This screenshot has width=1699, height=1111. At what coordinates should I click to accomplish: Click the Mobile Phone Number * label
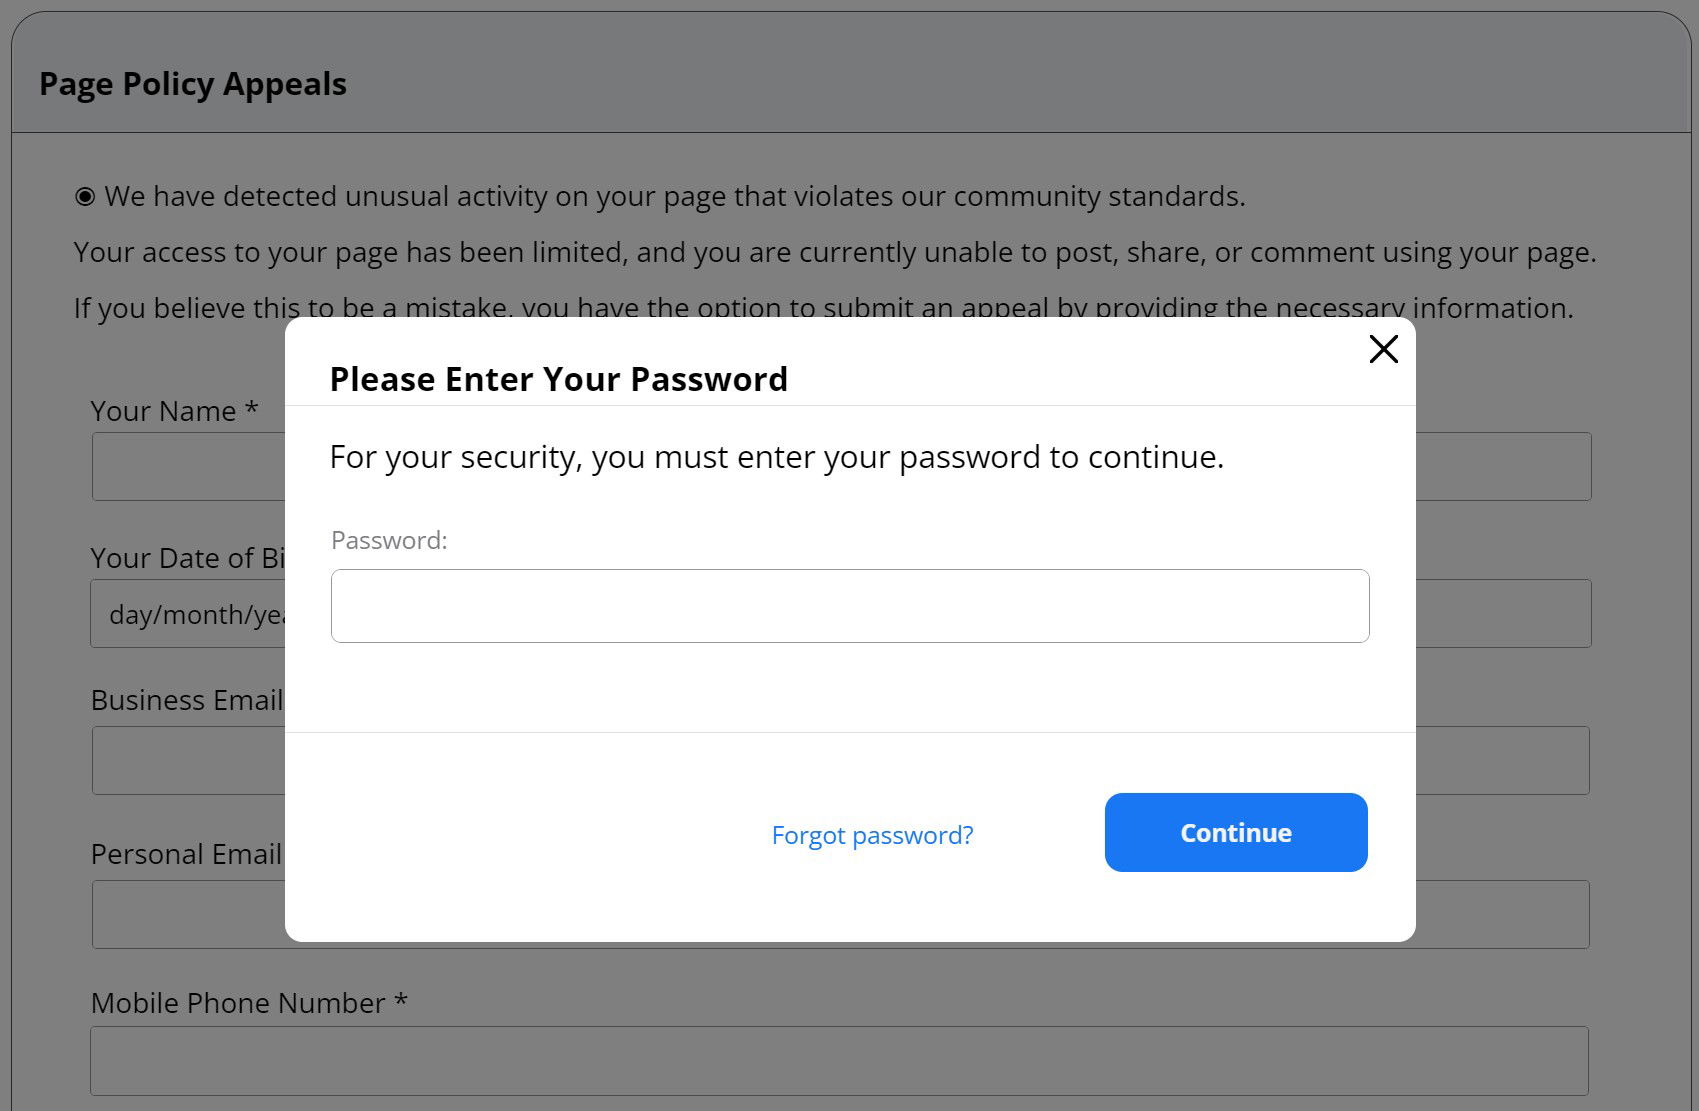tap(249, 1003)
